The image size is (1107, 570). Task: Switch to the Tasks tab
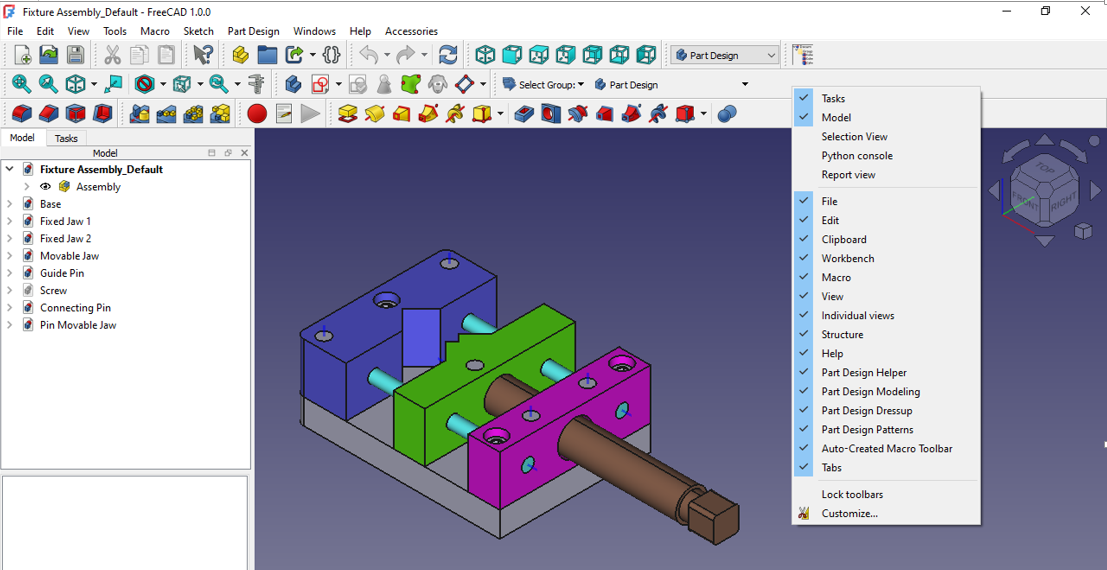tap(66, 138)
